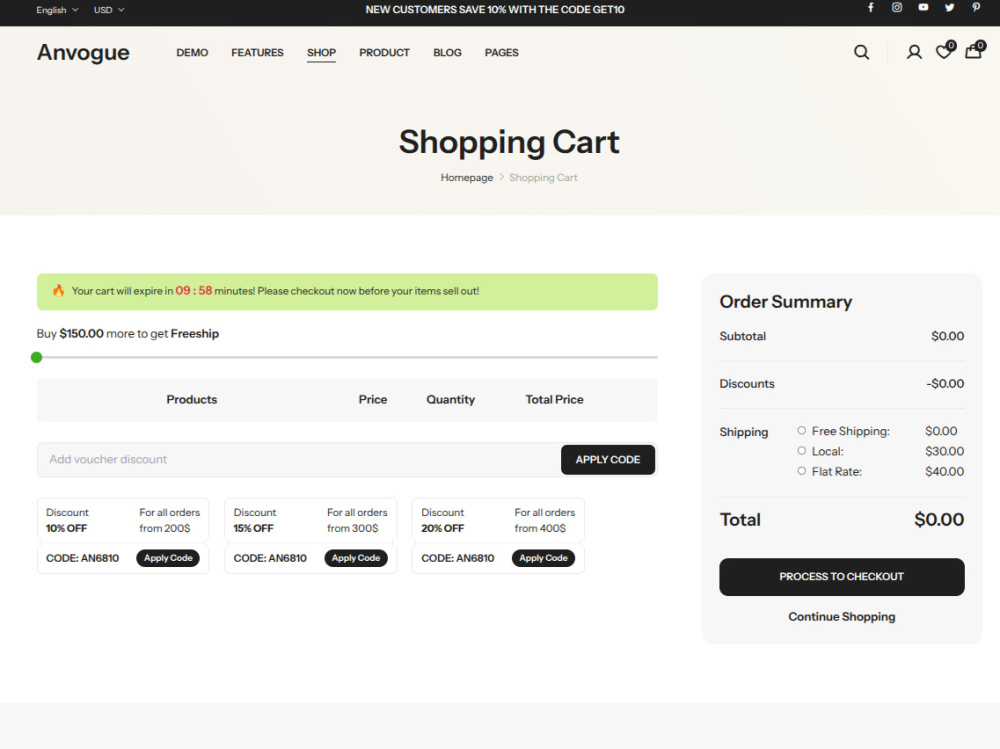Click the Quantity column header
The image size is (1000, 749).
tap(450, 399)
